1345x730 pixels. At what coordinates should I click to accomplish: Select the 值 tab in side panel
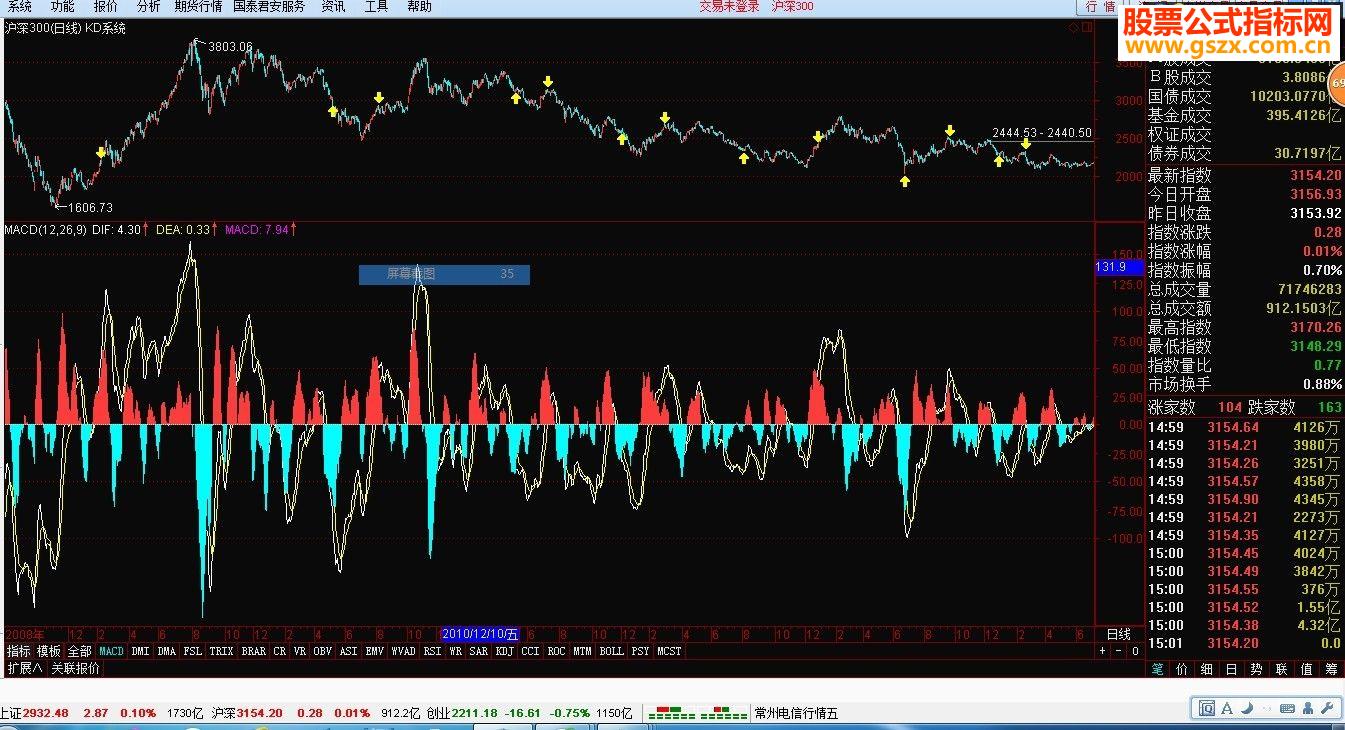coord(1306,669)
